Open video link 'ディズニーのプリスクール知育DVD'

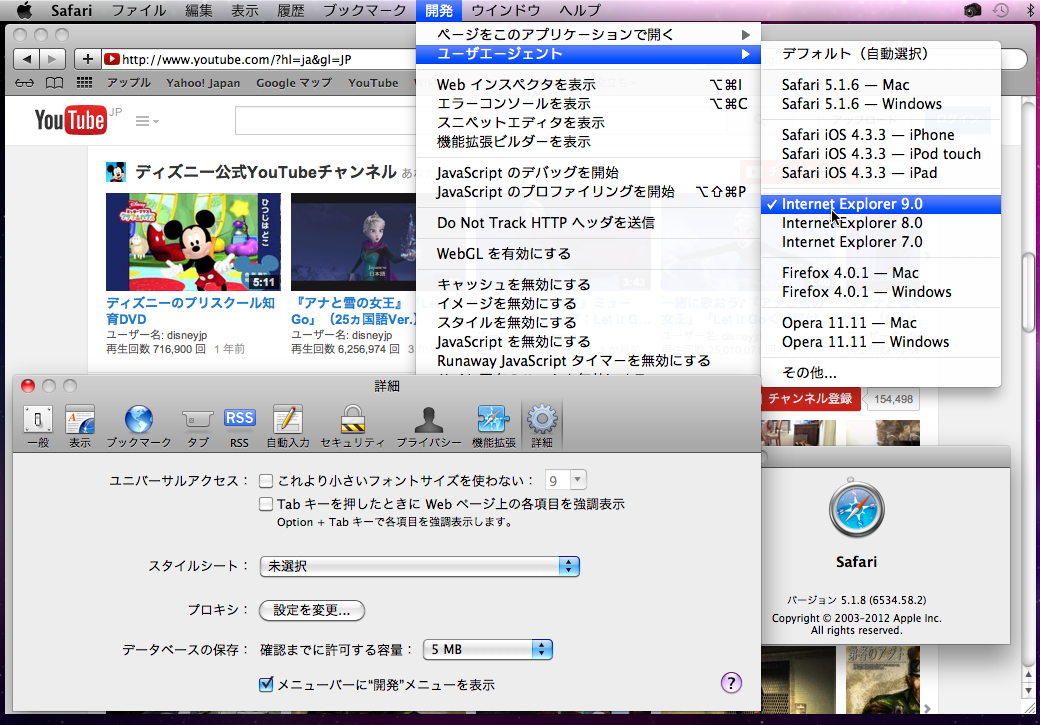pos(190,310)
